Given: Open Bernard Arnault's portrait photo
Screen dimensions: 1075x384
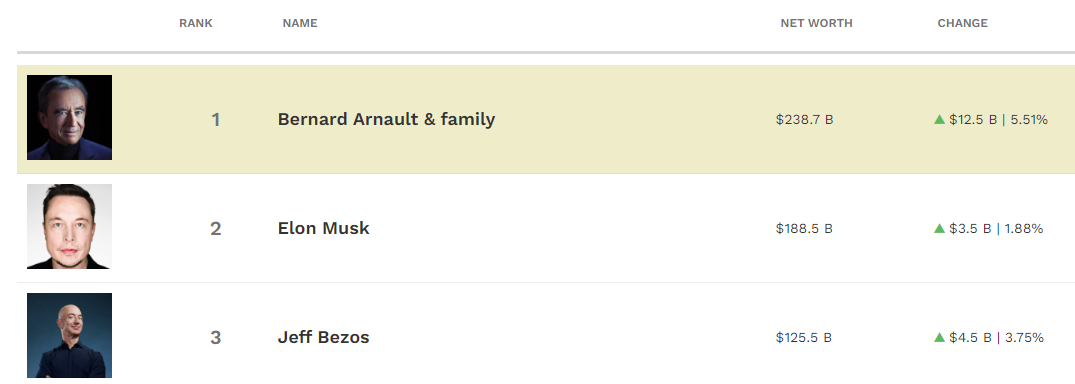Looking at the screenshot, I should point(69,117).
